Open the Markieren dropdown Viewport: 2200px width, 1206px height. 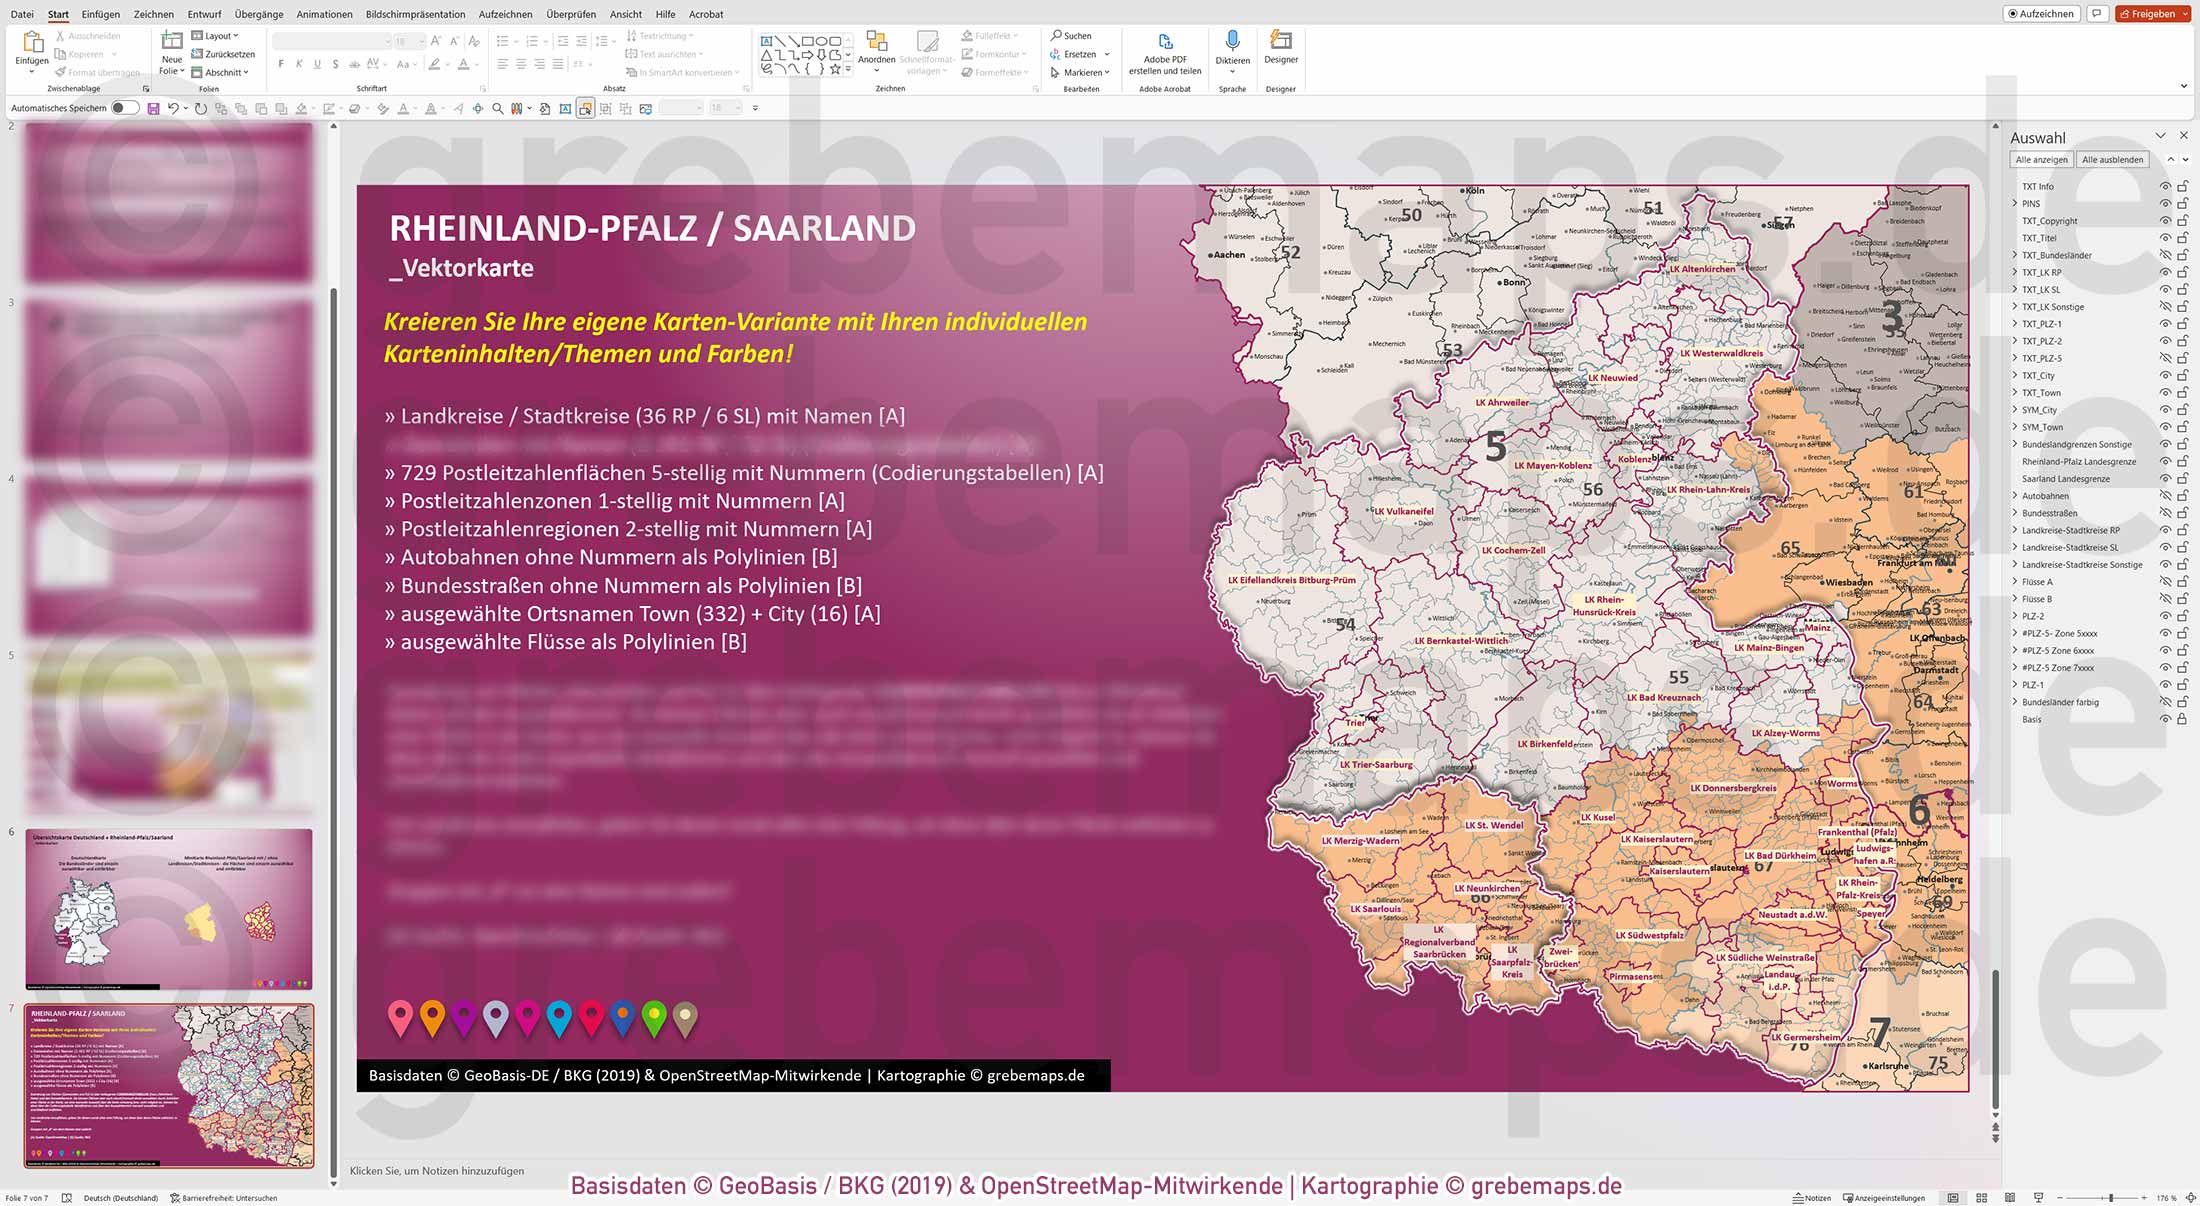coord(1077,71)
